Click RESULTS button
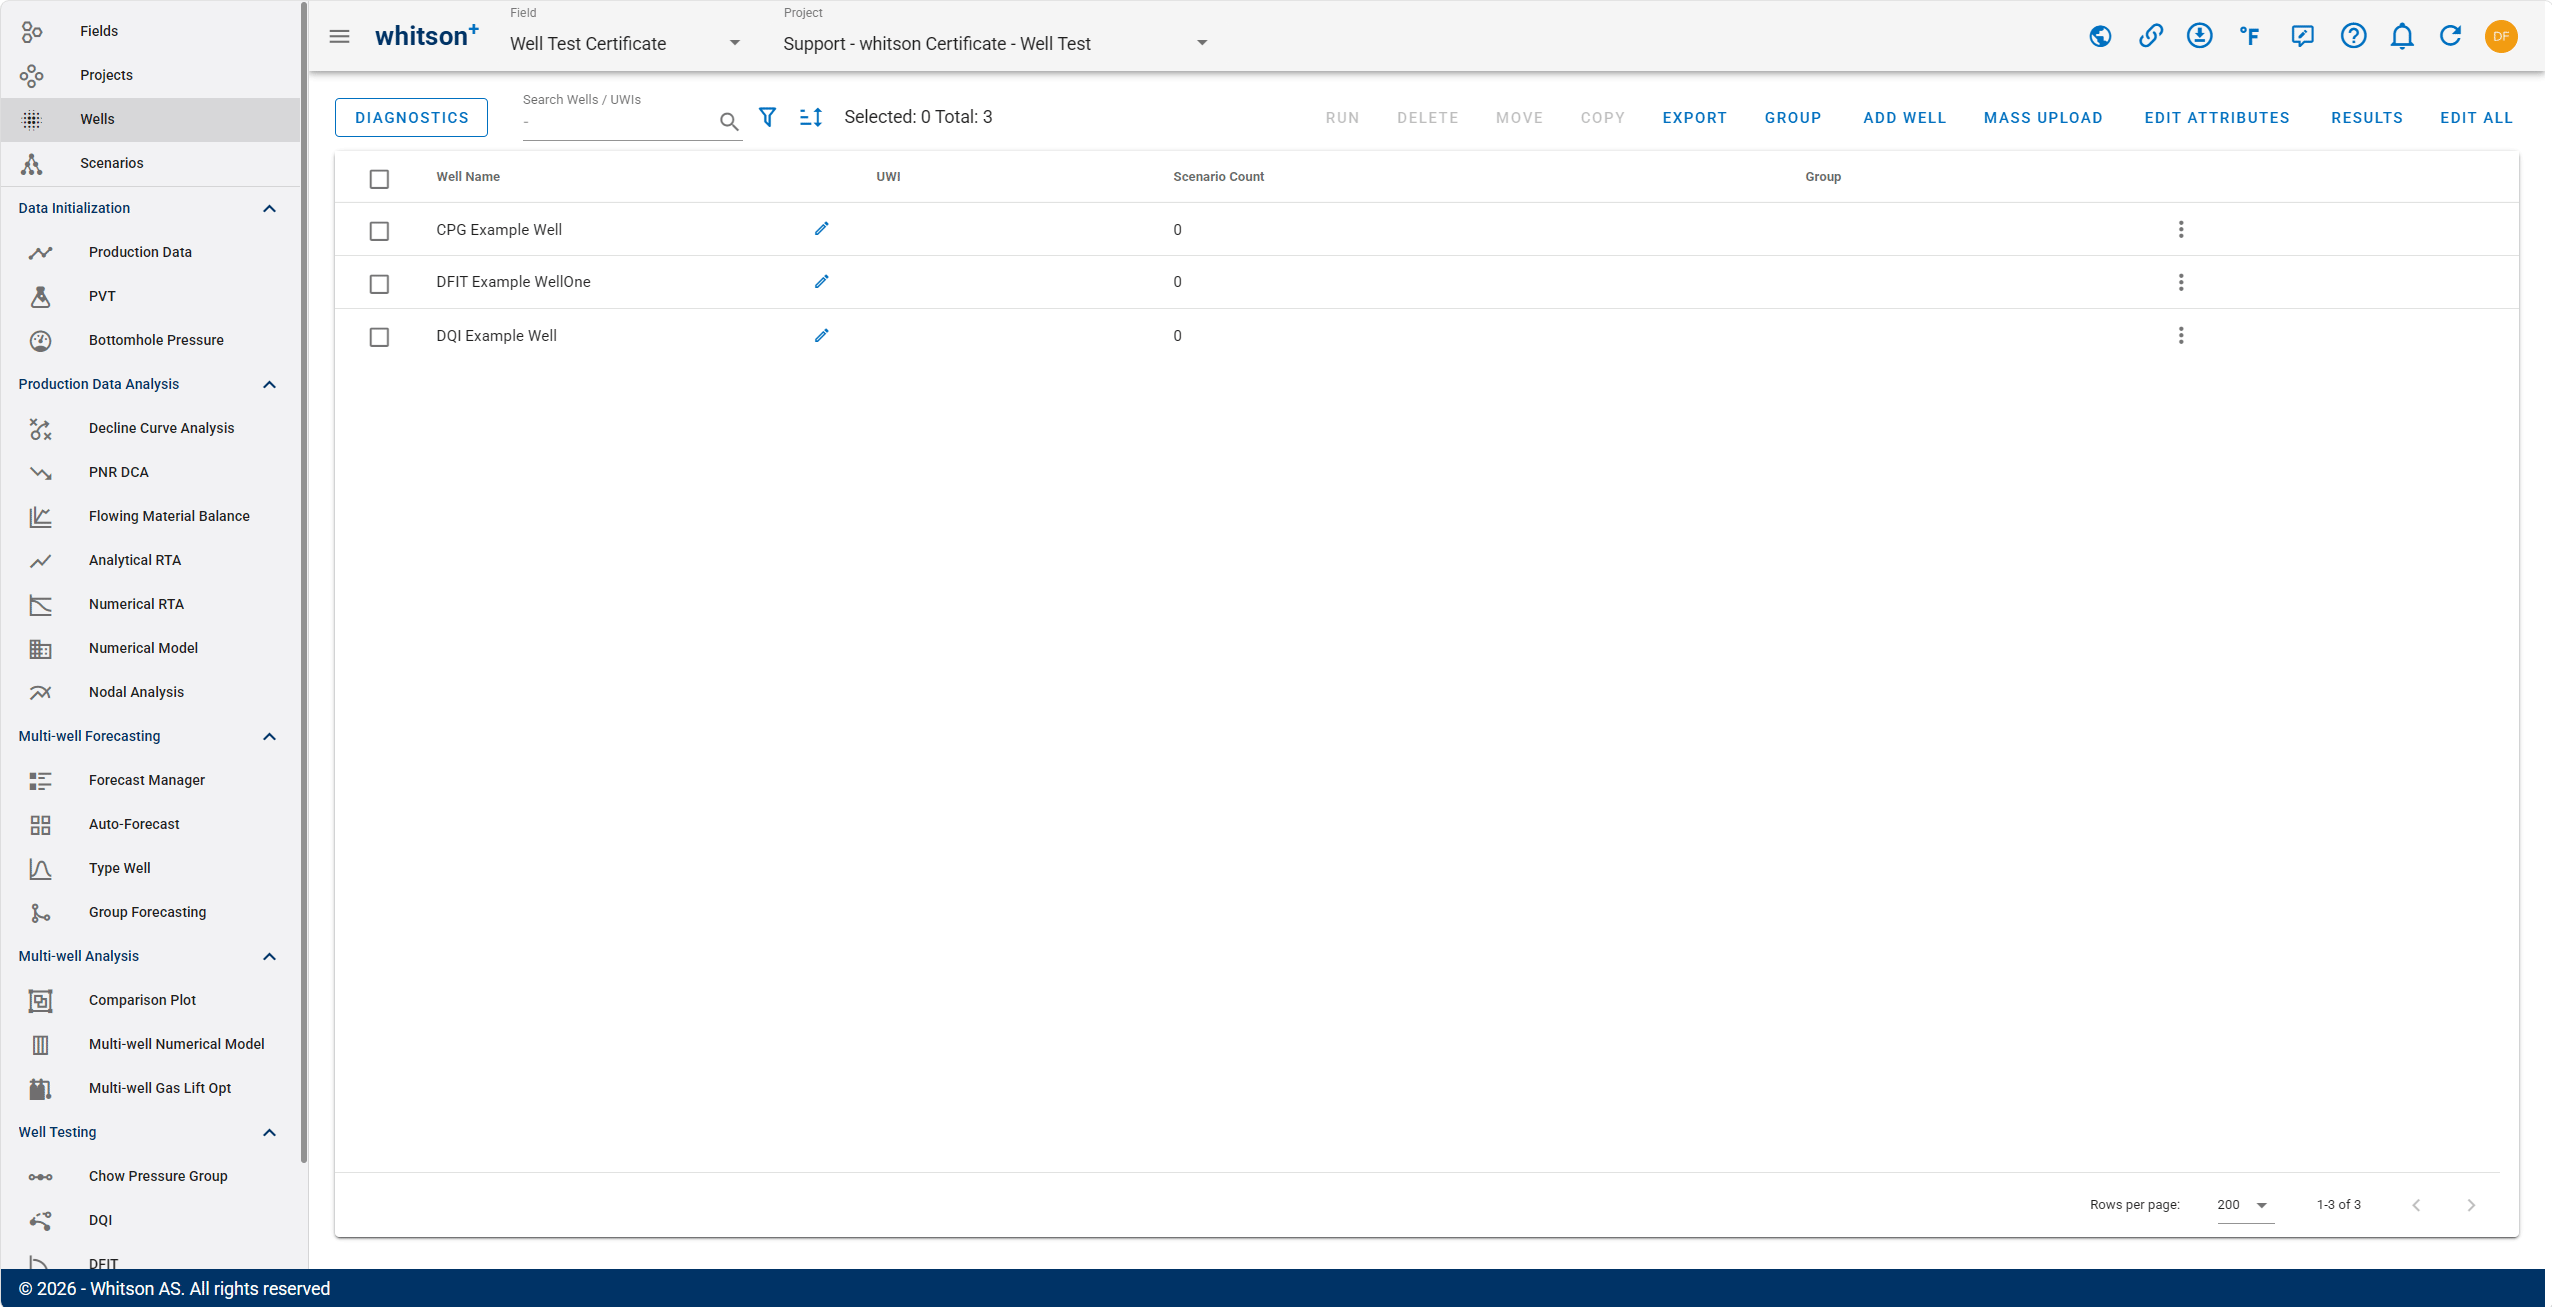The height and width of the screenshot is (1307, 2552). coord(2366,117)
